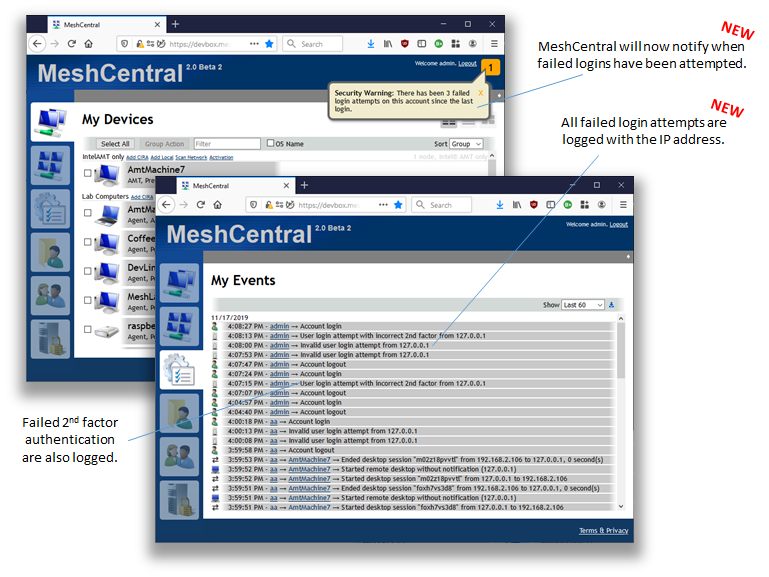Viewport: 769px width, 577px height.
Task: Go Home in front browser window toolbar
Action: 218,204
